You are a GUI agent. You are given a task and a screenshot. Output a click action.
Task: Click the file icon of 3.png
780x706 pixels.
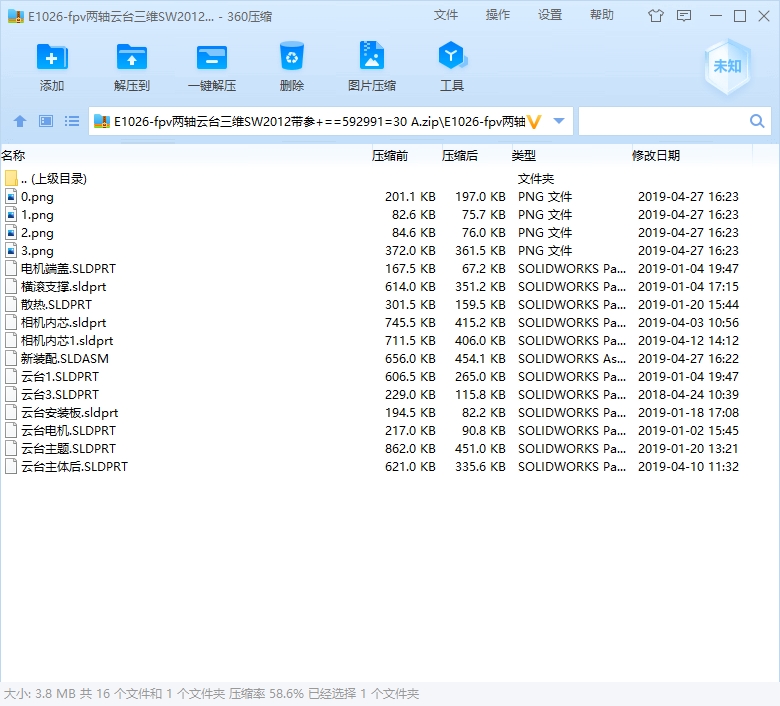pos(11,250)
